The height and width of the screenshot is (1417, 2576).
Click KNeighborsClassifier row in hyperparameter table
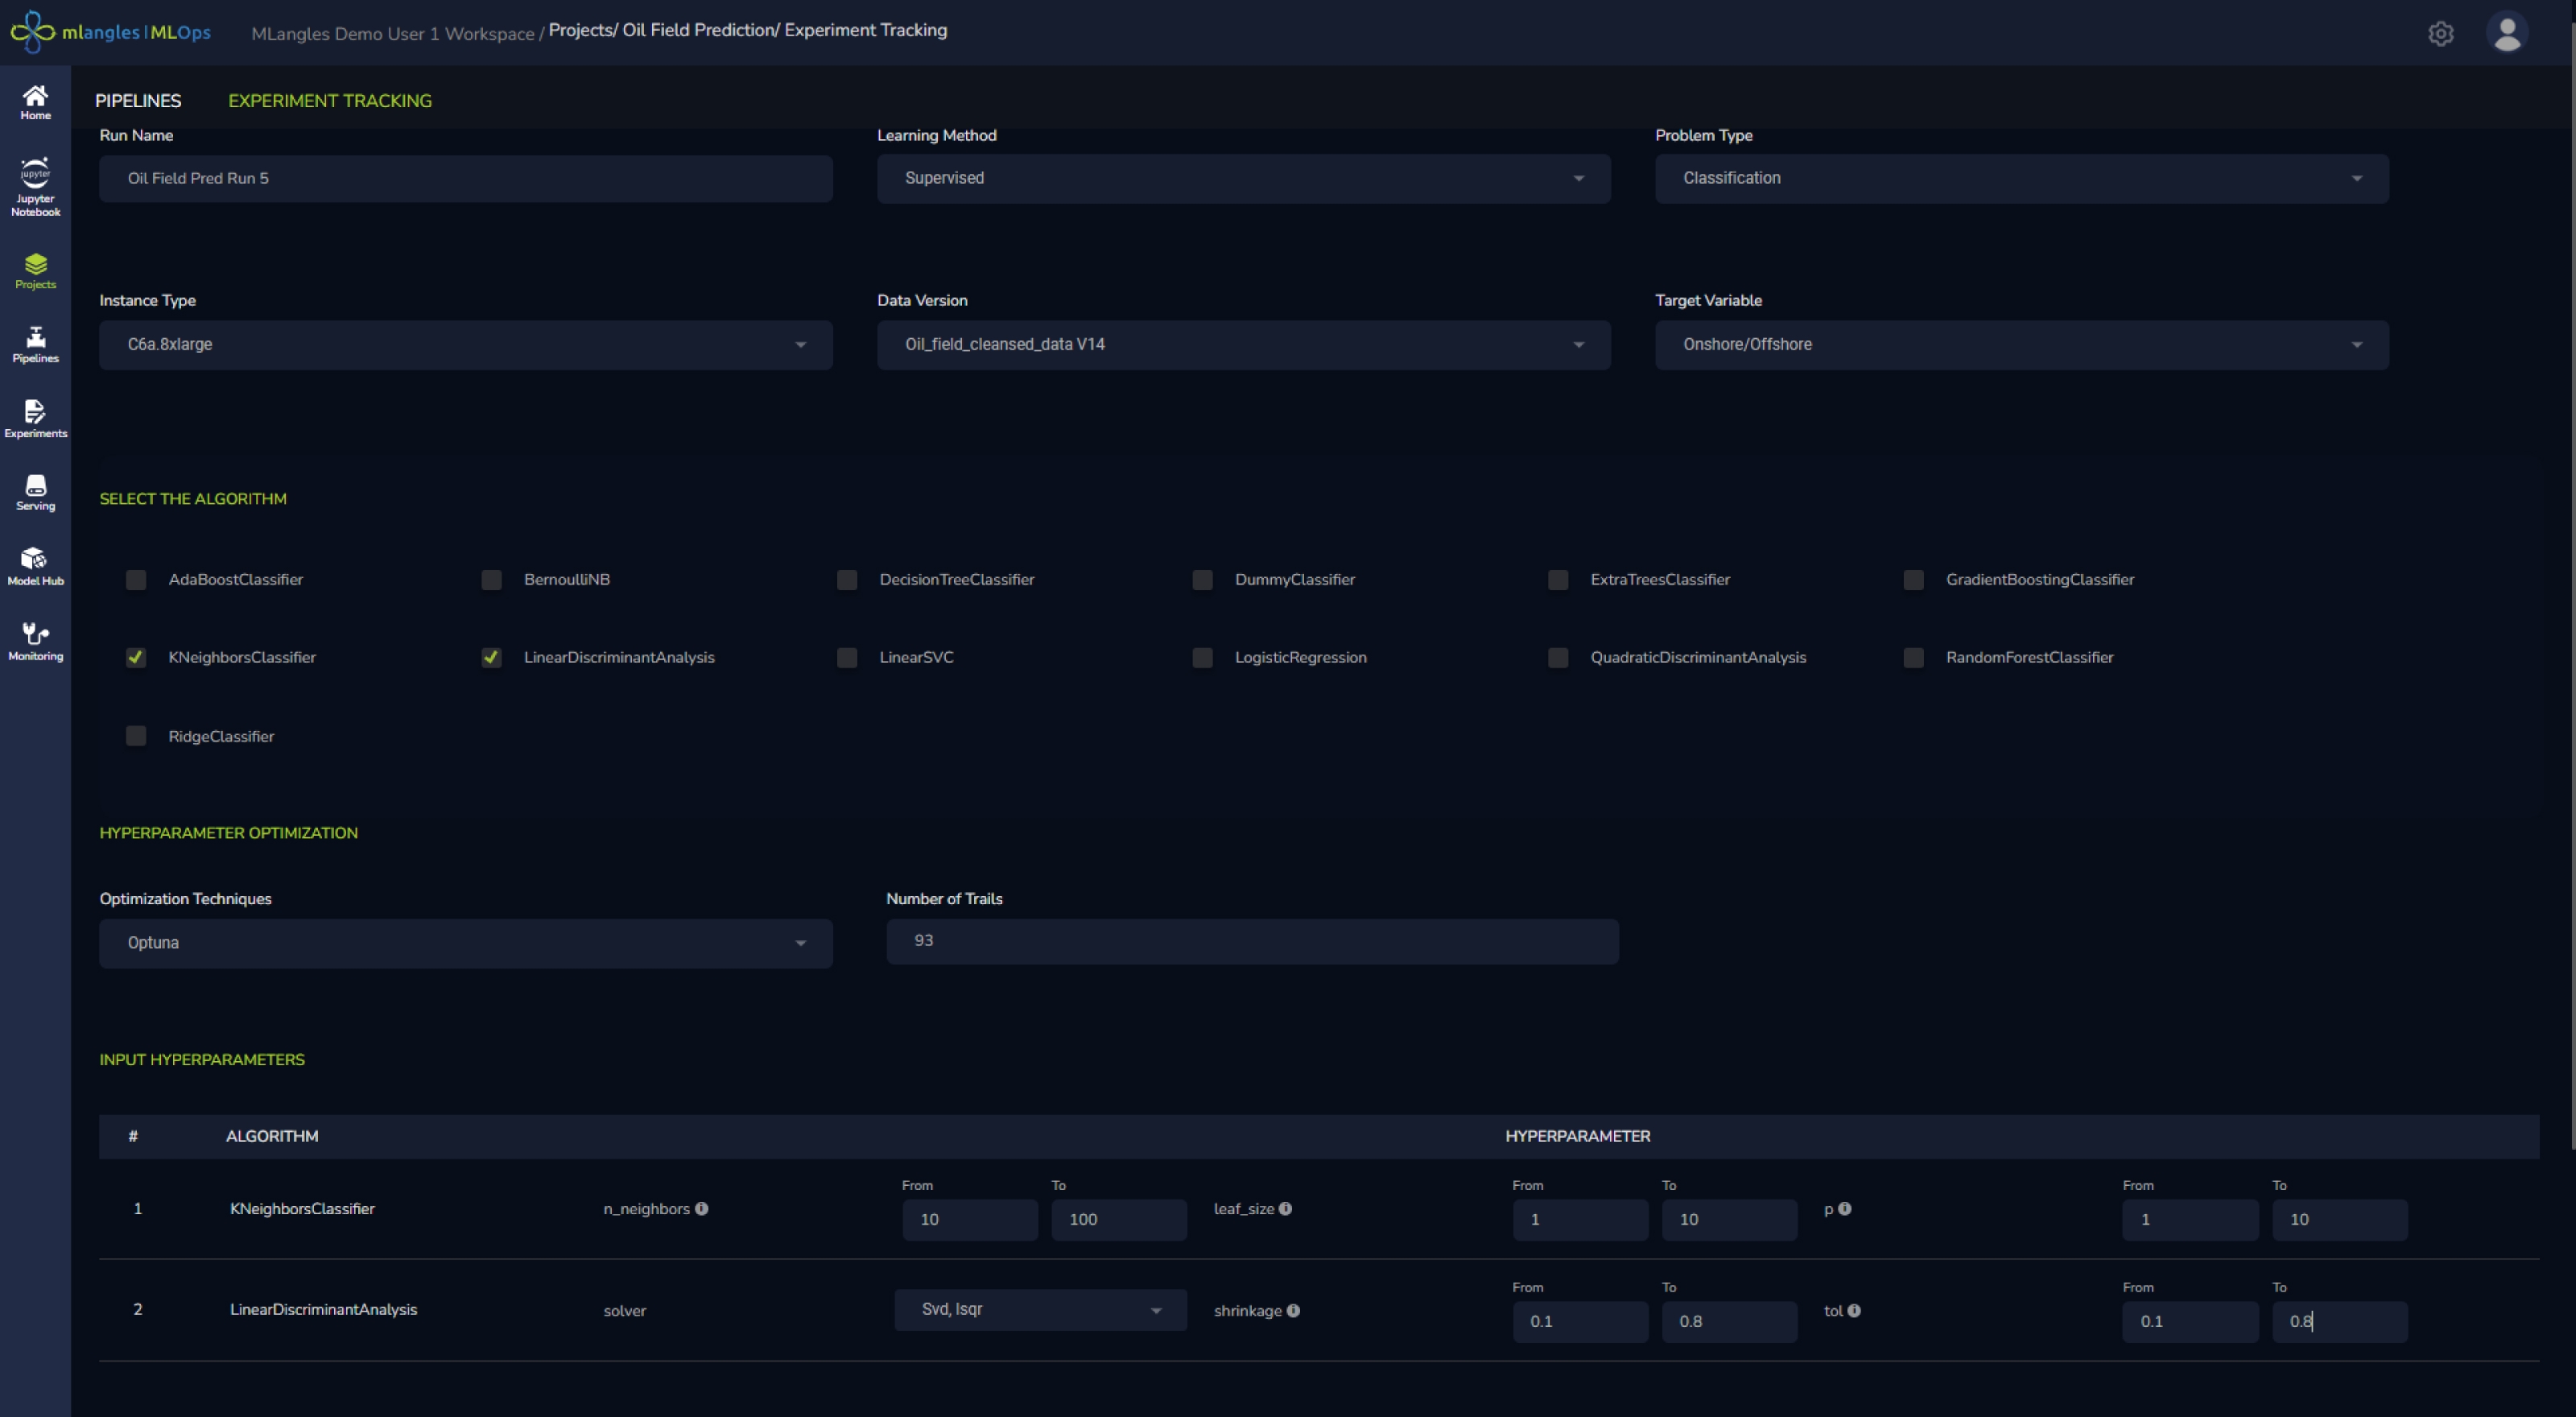click(x=1319, y=1210)
